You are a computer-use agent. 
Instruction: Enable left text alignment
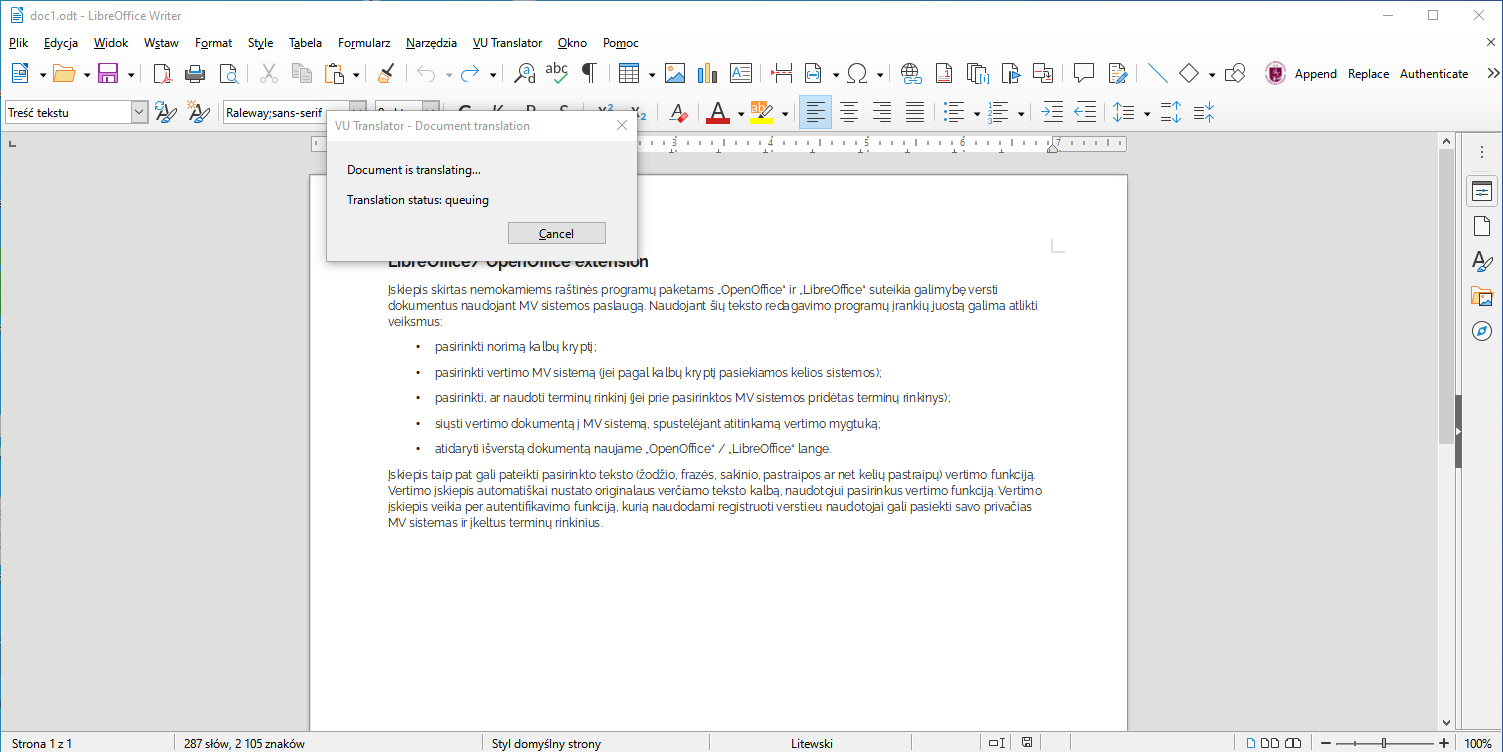click(815, 113)
